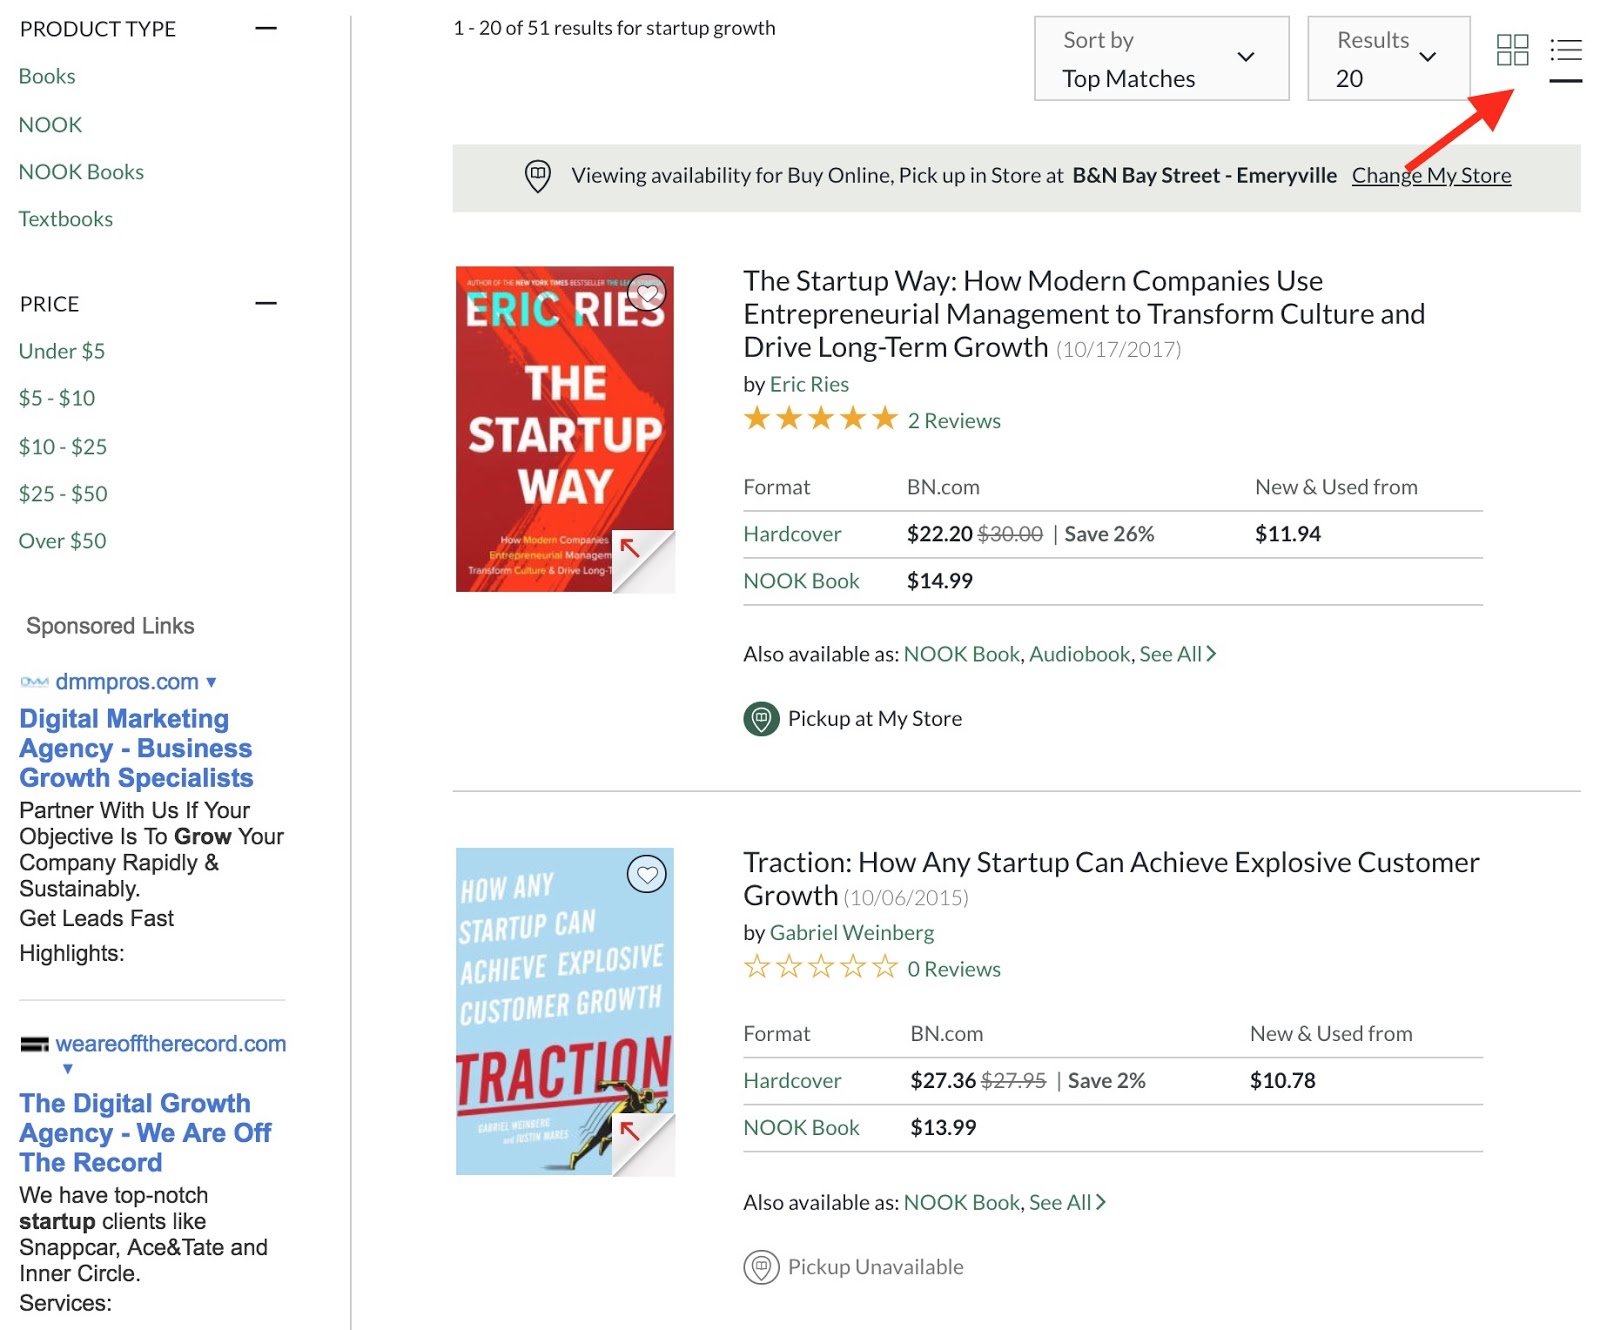Filter price Under $5

[62, 351]
